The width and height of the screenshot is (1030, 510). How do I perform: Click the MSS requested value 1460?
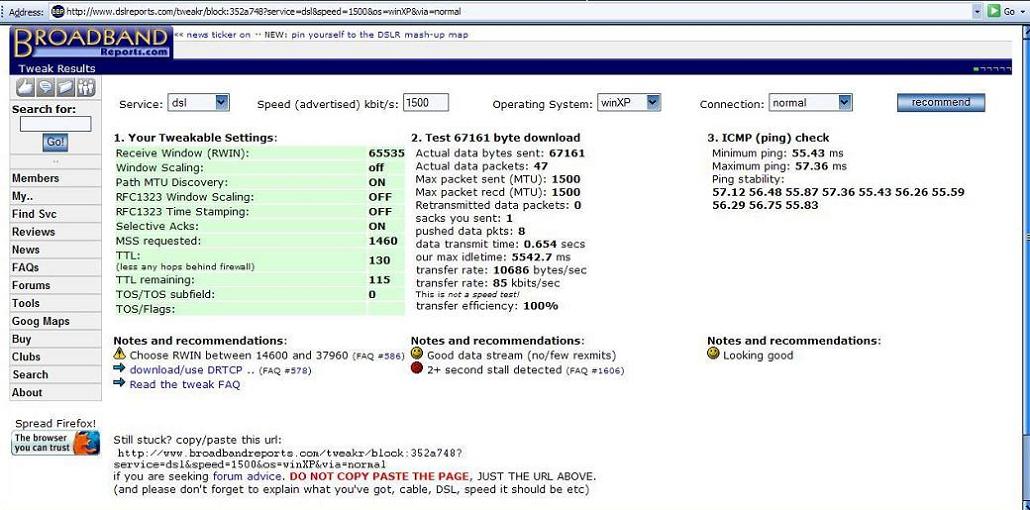pyautogui.click(x=383, y=241)
